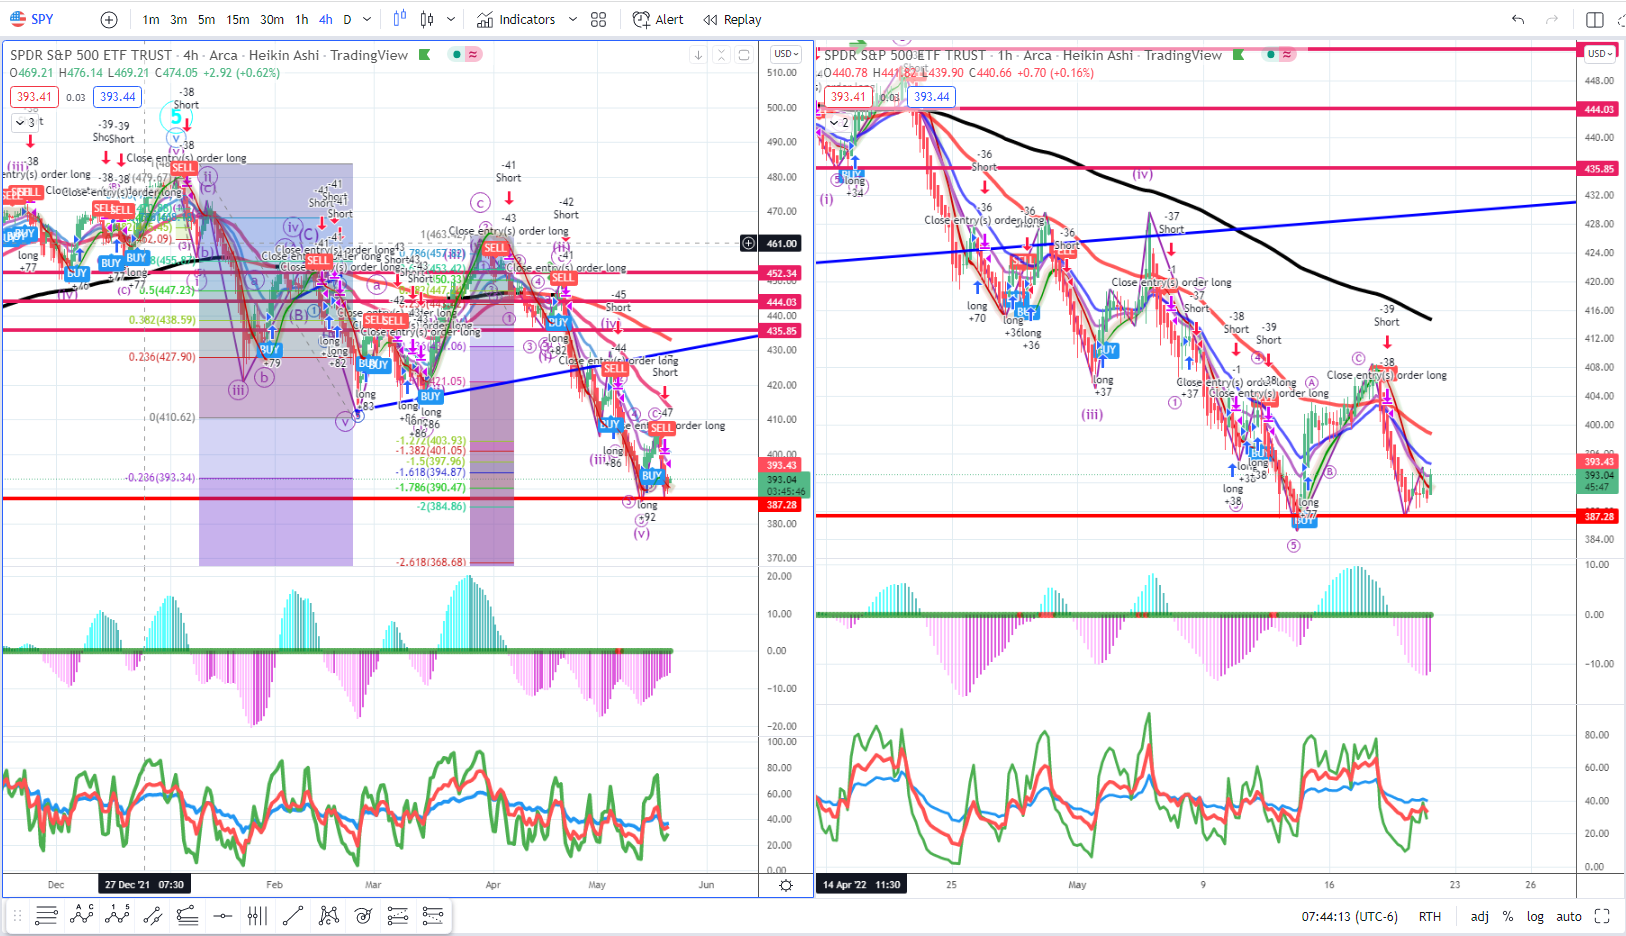The image size is (1626, 936).
Task: Toggle the market status indicator on left chart
Action: click(456, 54)
